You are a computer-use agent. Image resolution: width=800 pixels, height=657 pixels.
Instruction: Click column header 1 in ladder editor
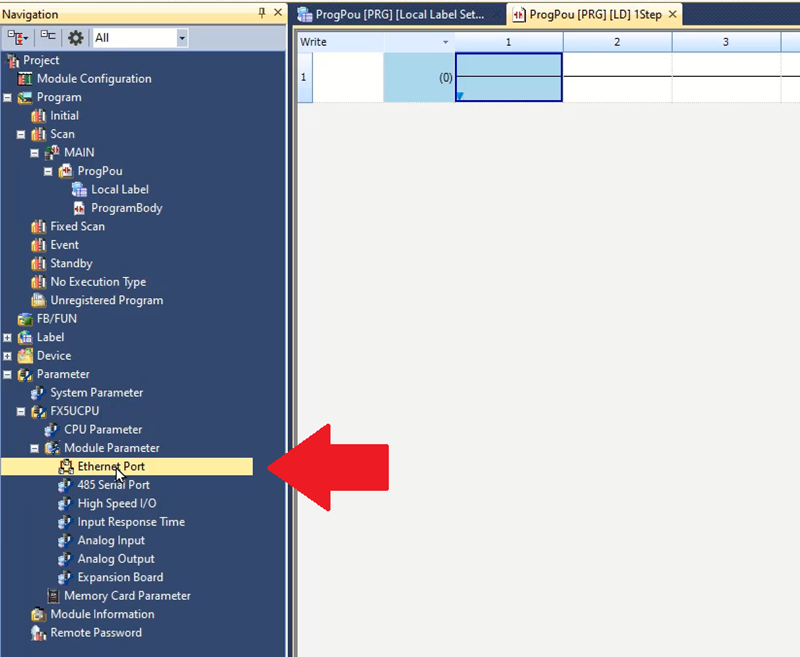coord(509,42)
